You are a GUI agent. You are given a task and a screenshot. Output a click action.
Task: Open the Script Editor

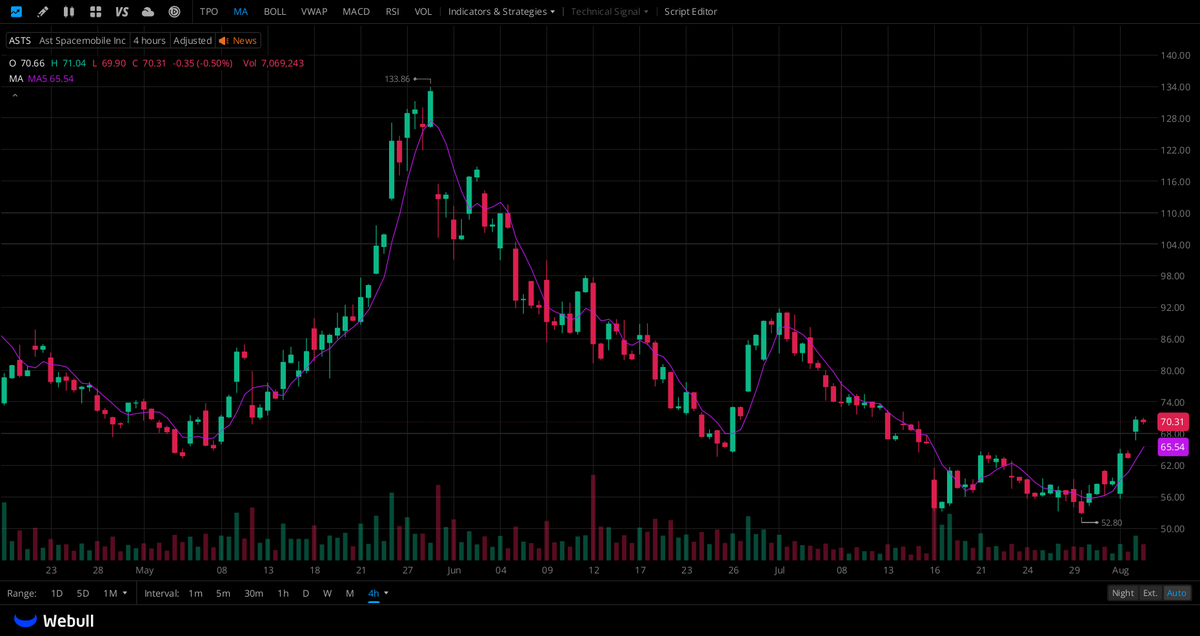691,12
